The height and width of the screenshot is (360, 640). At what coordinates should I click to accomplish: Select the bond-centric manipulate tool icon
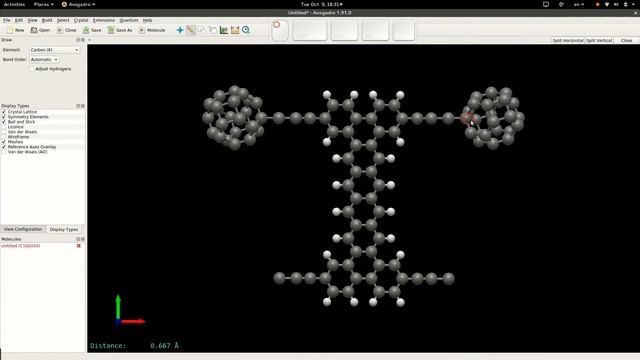224,30
